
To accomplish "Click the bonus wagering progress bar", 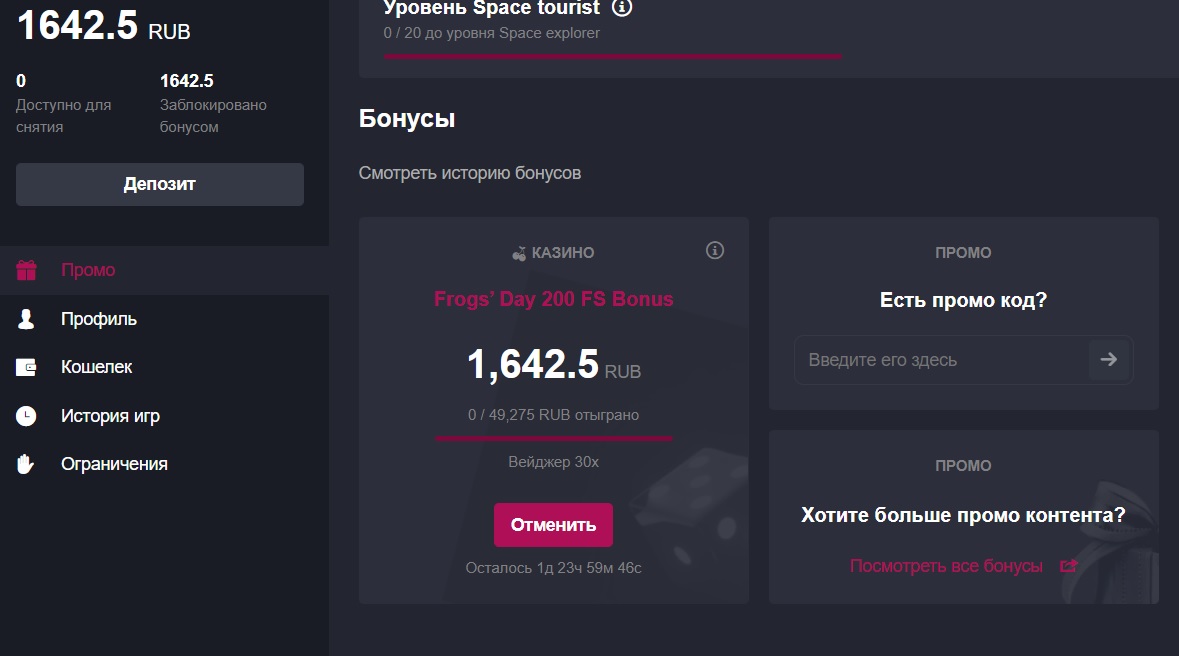I will [x=553, y=438].
